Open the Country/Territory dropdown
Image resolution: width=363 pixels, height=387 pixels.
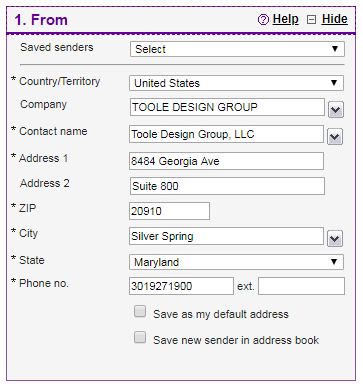[236, 83]
